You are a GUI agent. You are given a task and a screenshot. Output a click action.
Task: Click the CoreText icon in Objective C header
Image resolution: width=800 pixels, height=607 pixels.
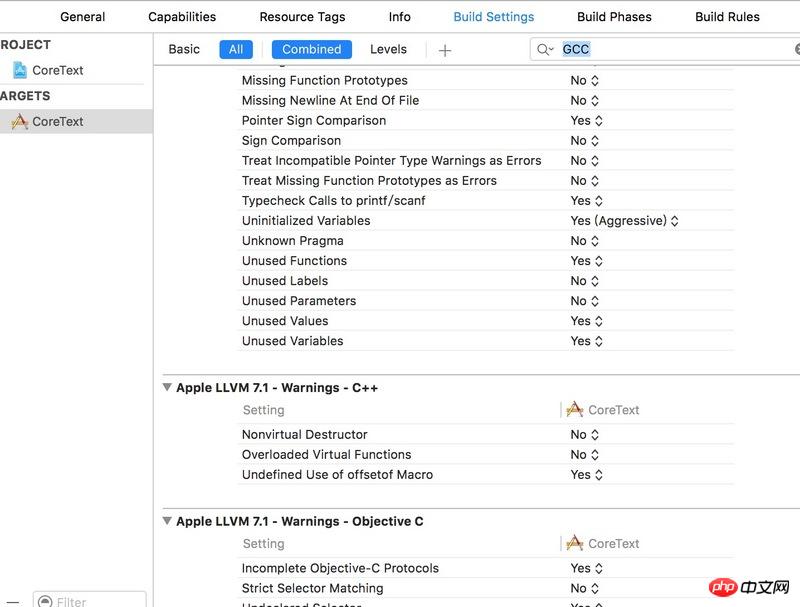point(574,544)
